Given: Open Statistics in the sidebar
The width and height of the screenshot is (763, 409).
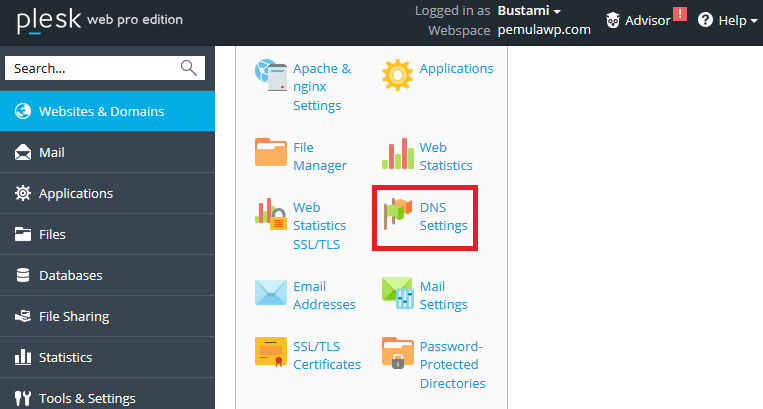Looking at the screenshot, I should click(x=107, y=357).
